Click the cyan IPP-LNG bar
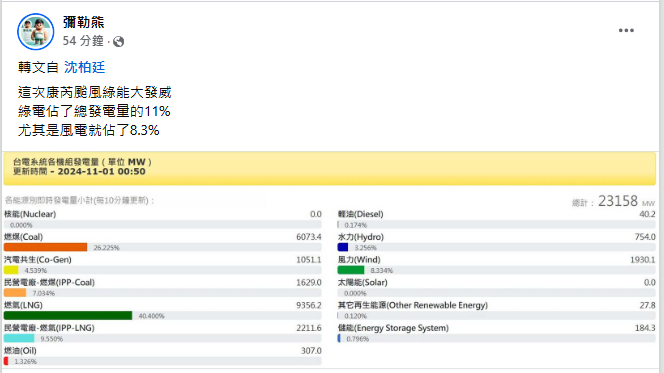Screen dimensions: 664x373 point(19,338)
